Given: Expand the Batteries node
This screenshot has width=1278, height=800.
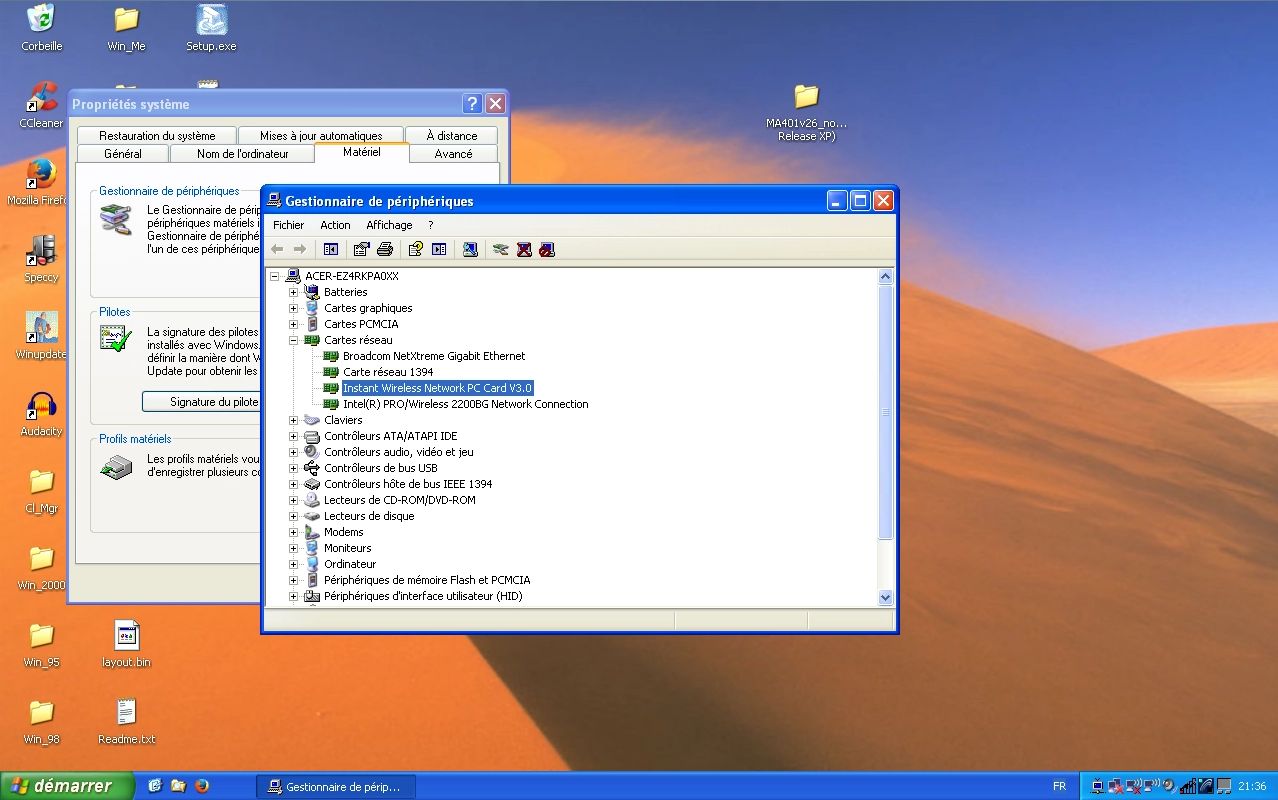Looking at the screenshot, I should click(294, 292).
